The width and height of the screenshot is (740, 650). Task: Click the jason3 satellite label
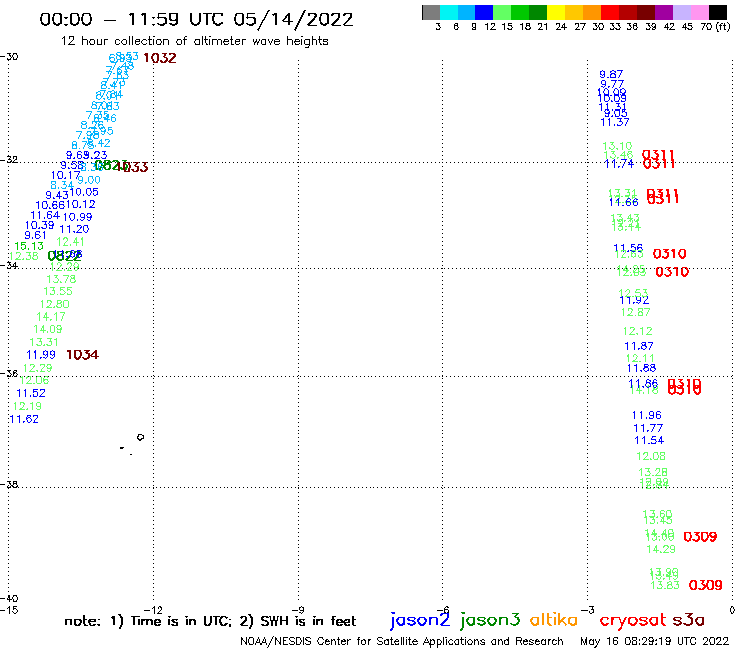coord(490,620)
